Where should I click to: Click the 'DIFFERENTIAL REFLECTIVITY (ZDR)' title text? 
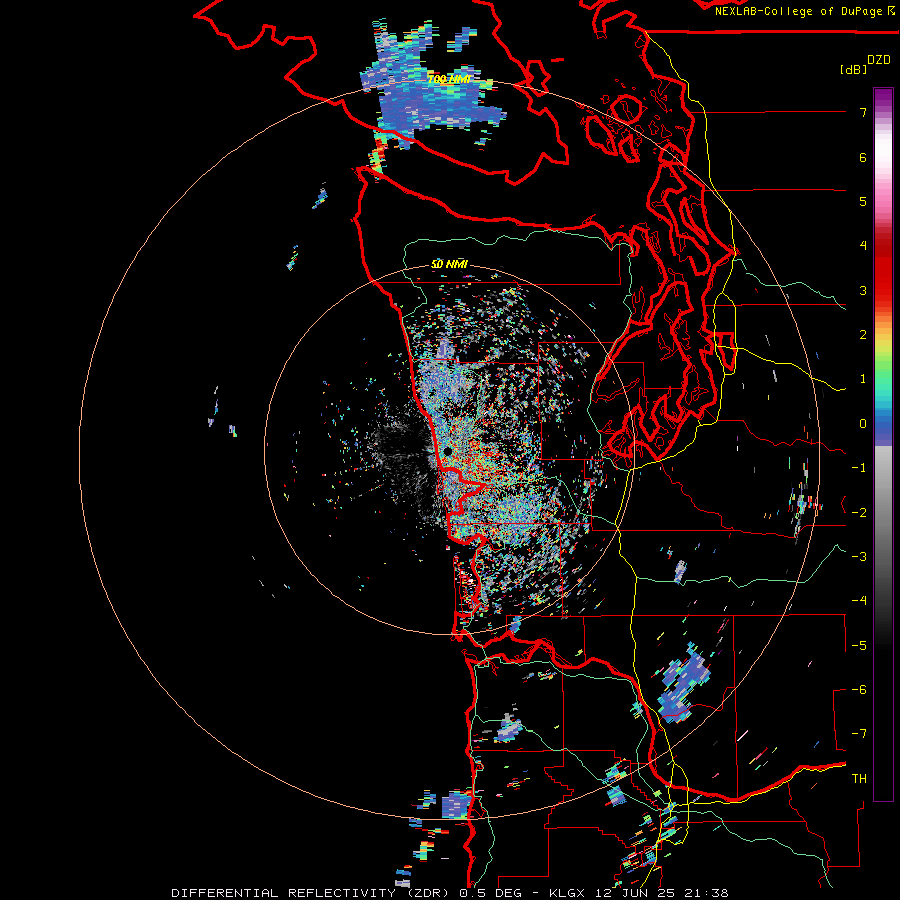click(x=312, y=893)
